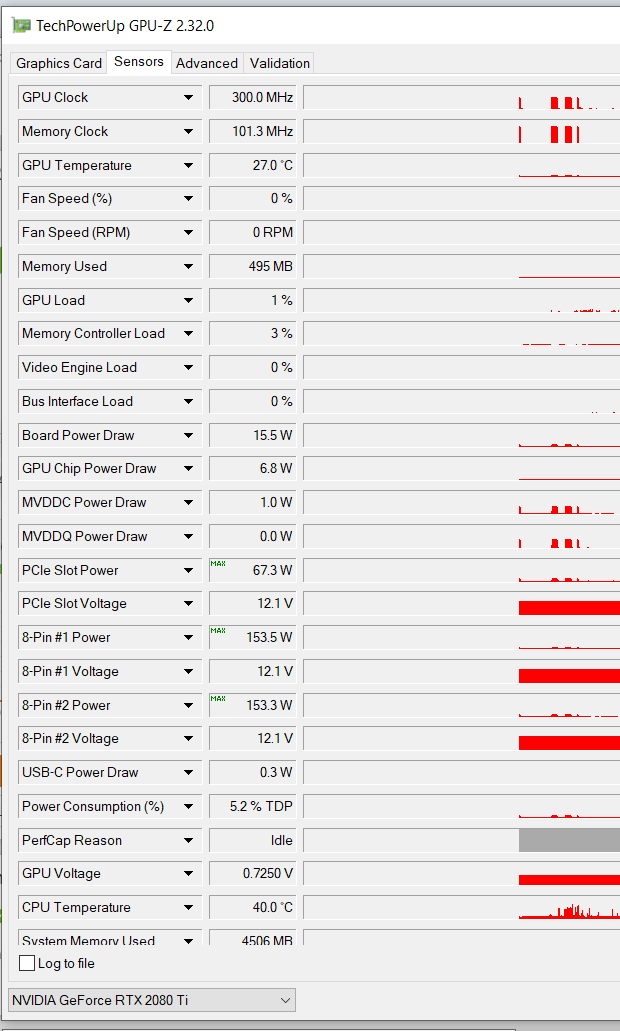
Task: Expand PCIe Slot Power options
Action: 188,570
